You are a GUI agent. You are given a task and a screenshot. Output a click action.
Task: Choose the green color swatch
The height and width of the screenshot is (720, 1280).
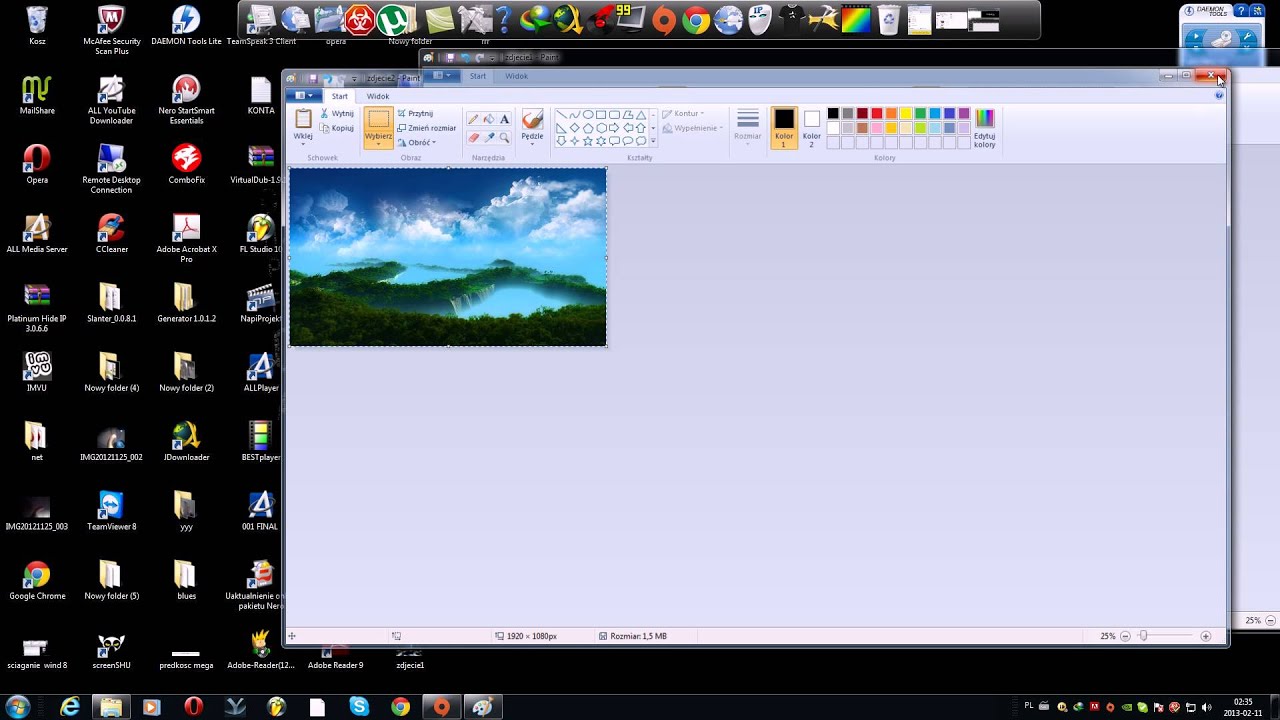920,114
